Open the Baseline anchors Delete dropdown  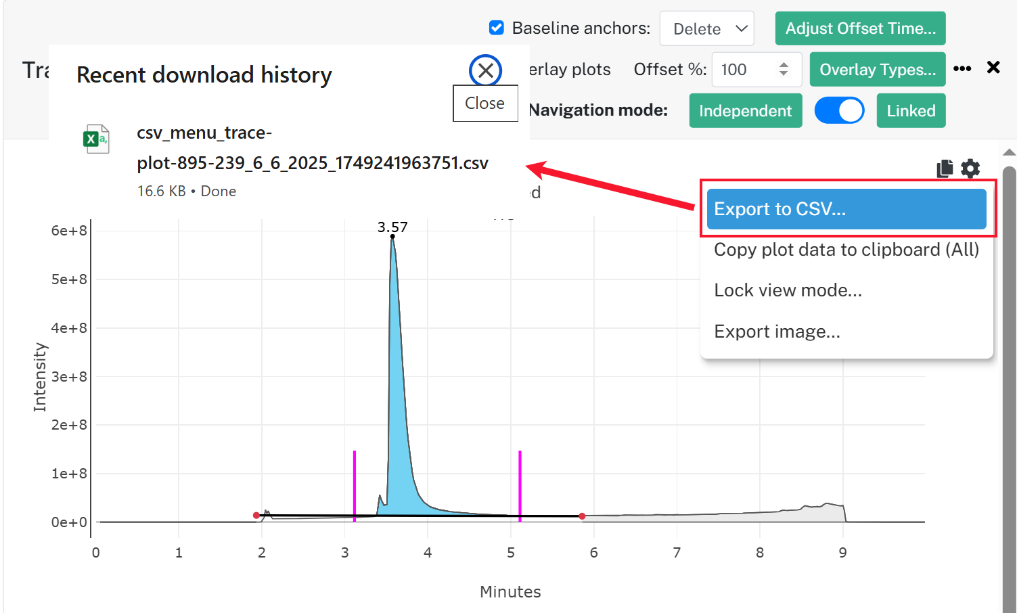pos(707,29)
